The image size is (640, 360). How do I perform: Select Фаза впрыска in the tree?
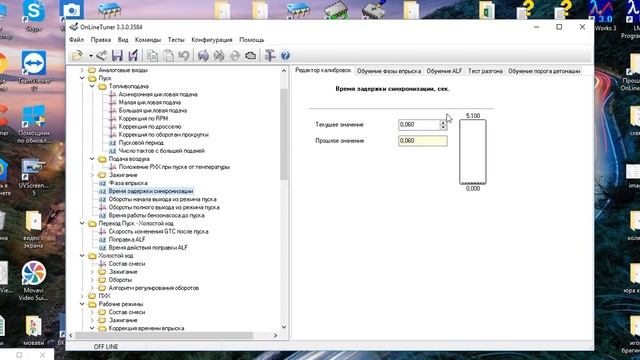[128, 183]
